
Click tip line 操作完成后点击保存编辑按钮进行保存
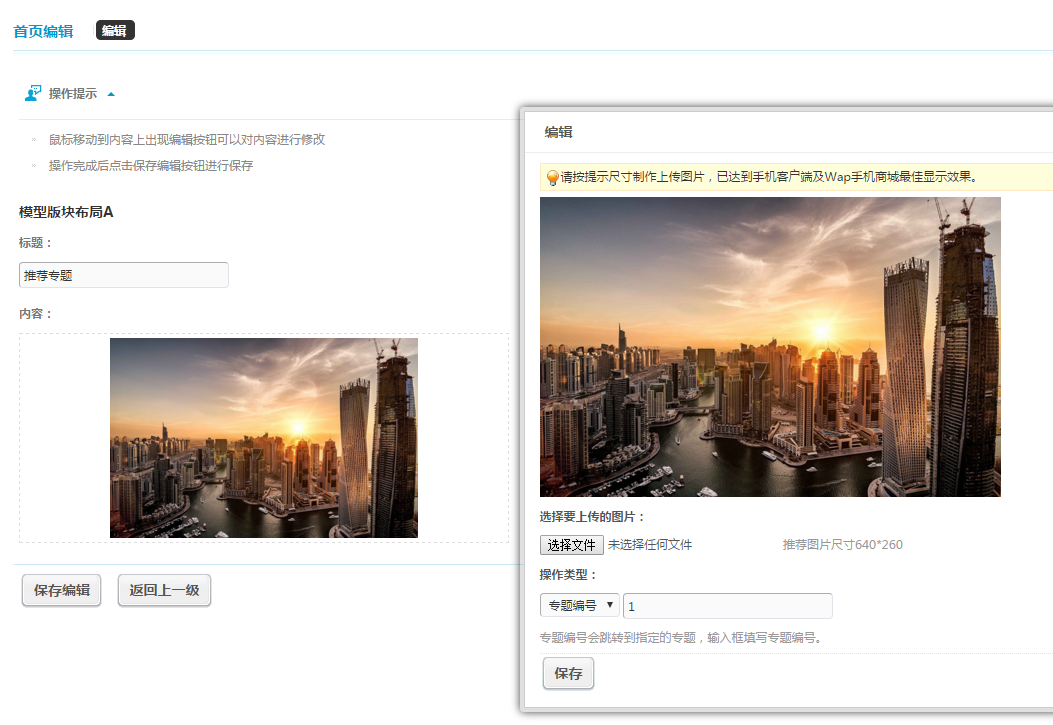[150, 165]
